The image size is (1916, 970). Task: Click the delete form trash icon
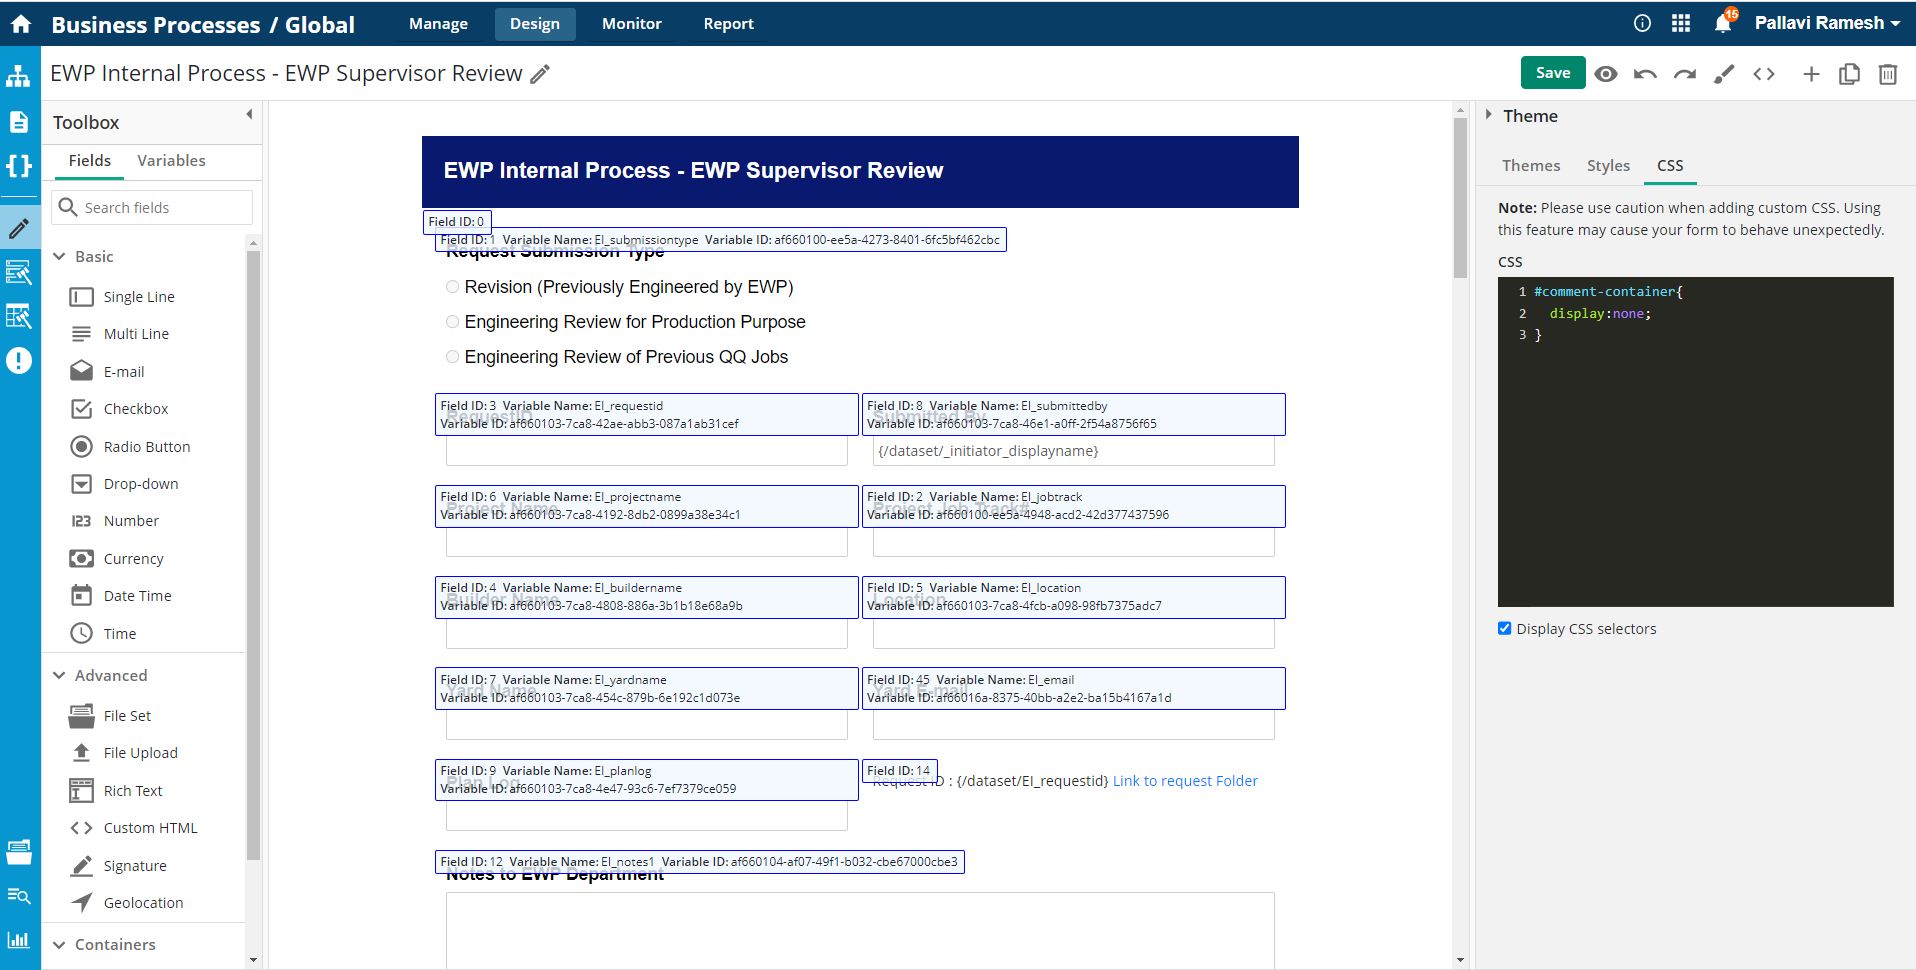pyautogui.click(x=1888, y=74)
